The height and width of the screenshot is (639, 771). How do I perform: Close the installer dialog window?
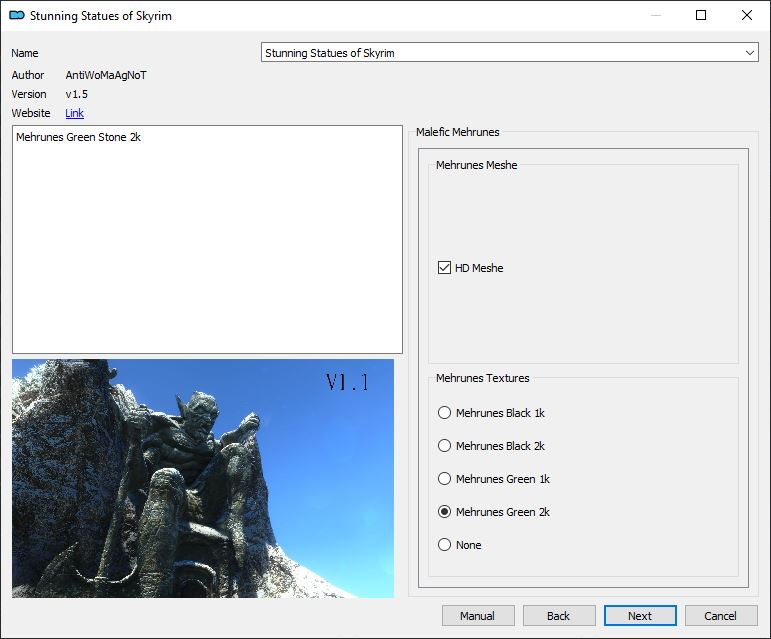pyautogui.click(x=747, y=16)
